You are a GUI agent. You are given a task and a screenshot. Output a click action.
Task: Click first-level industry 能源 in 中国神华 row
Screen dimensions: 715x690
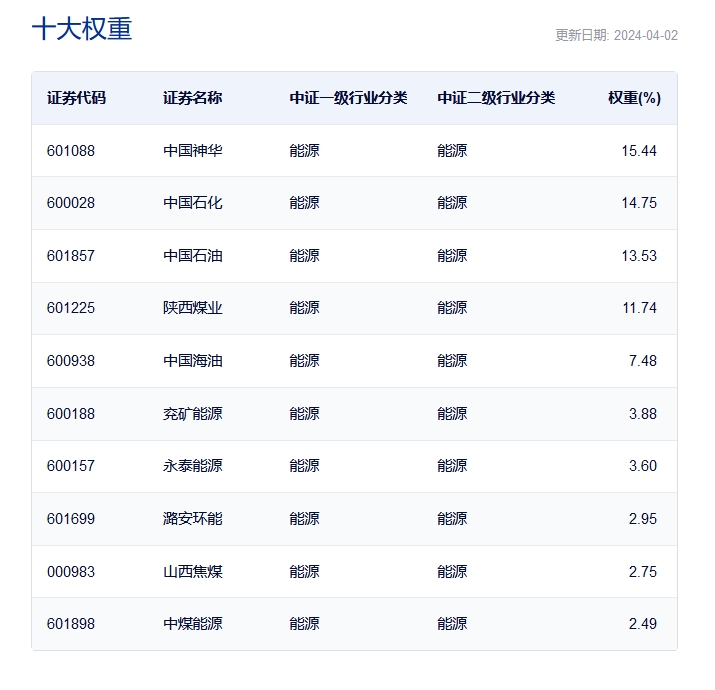pyautogui.click(x=304, y=151)
